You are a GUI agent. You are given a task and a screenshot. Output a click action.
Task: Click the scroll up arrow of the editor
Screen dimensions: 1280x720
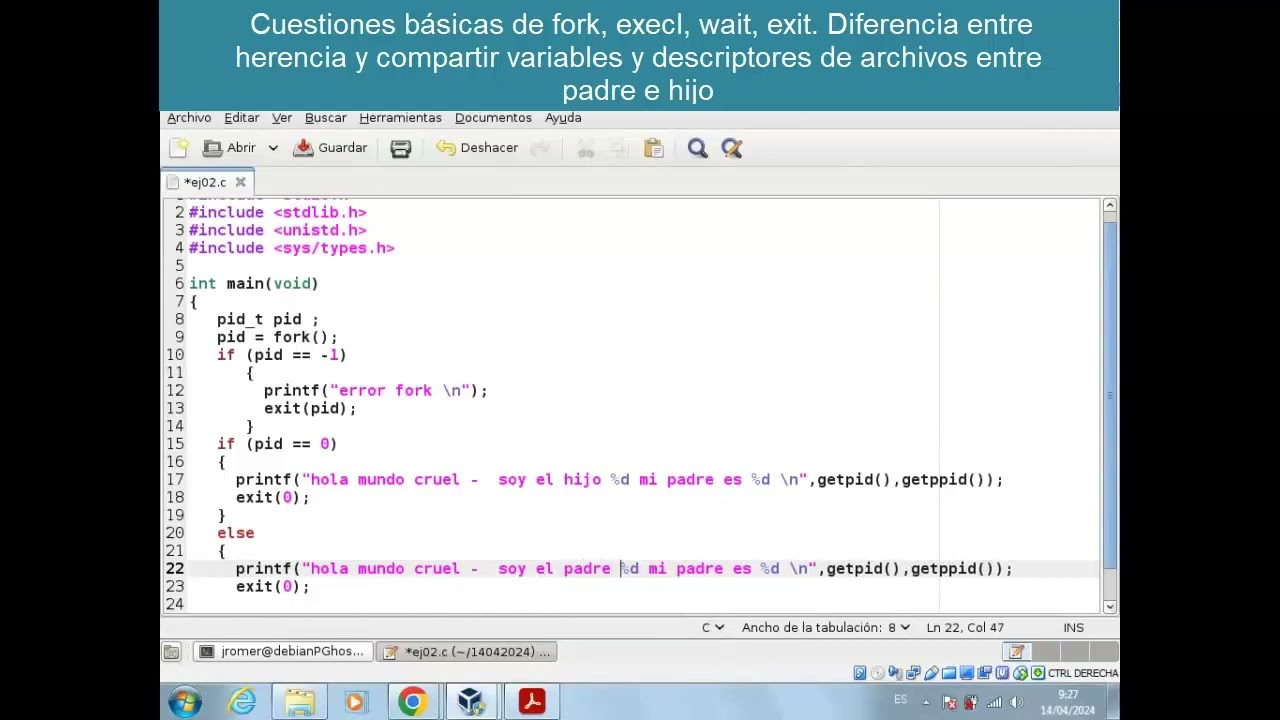pos(1110,206)
